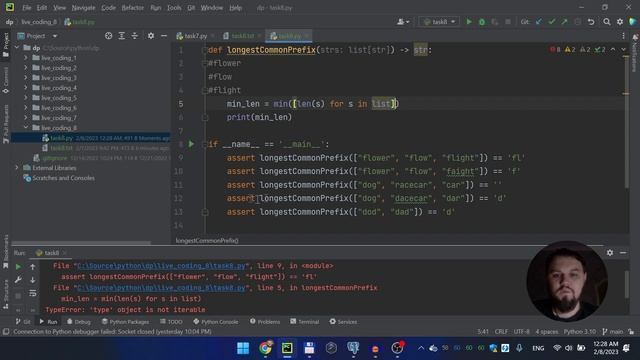Select opened file target icon in Project panel
The image size is (640, 360).
tap(108, 36)
